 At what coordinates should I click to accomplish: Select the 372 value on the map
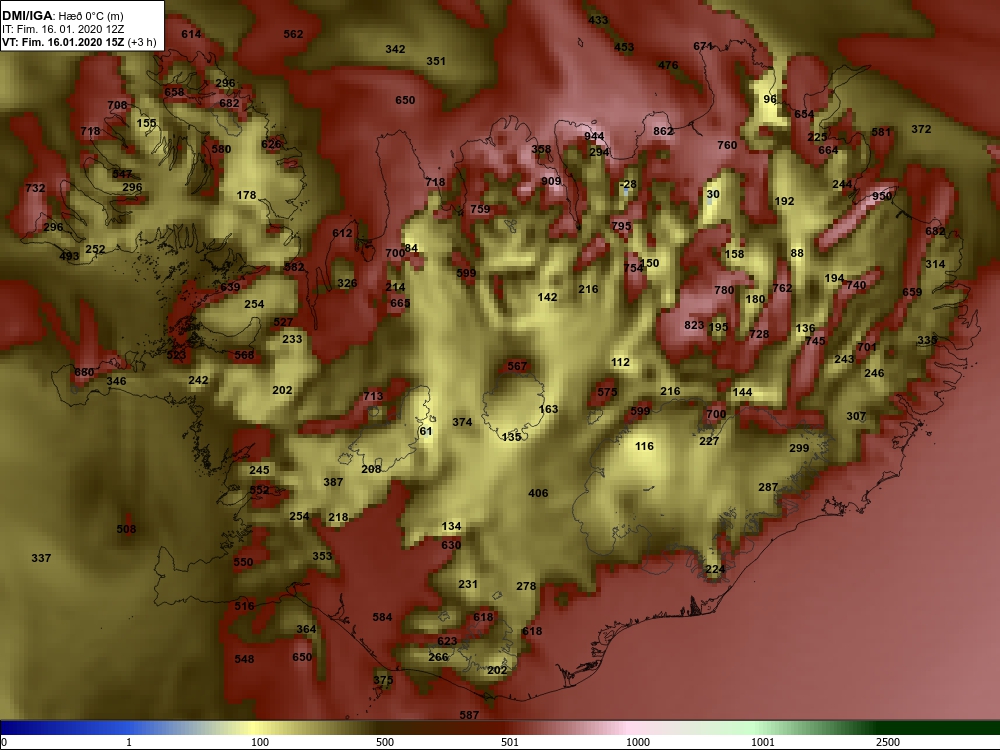(x=921, y=129)
